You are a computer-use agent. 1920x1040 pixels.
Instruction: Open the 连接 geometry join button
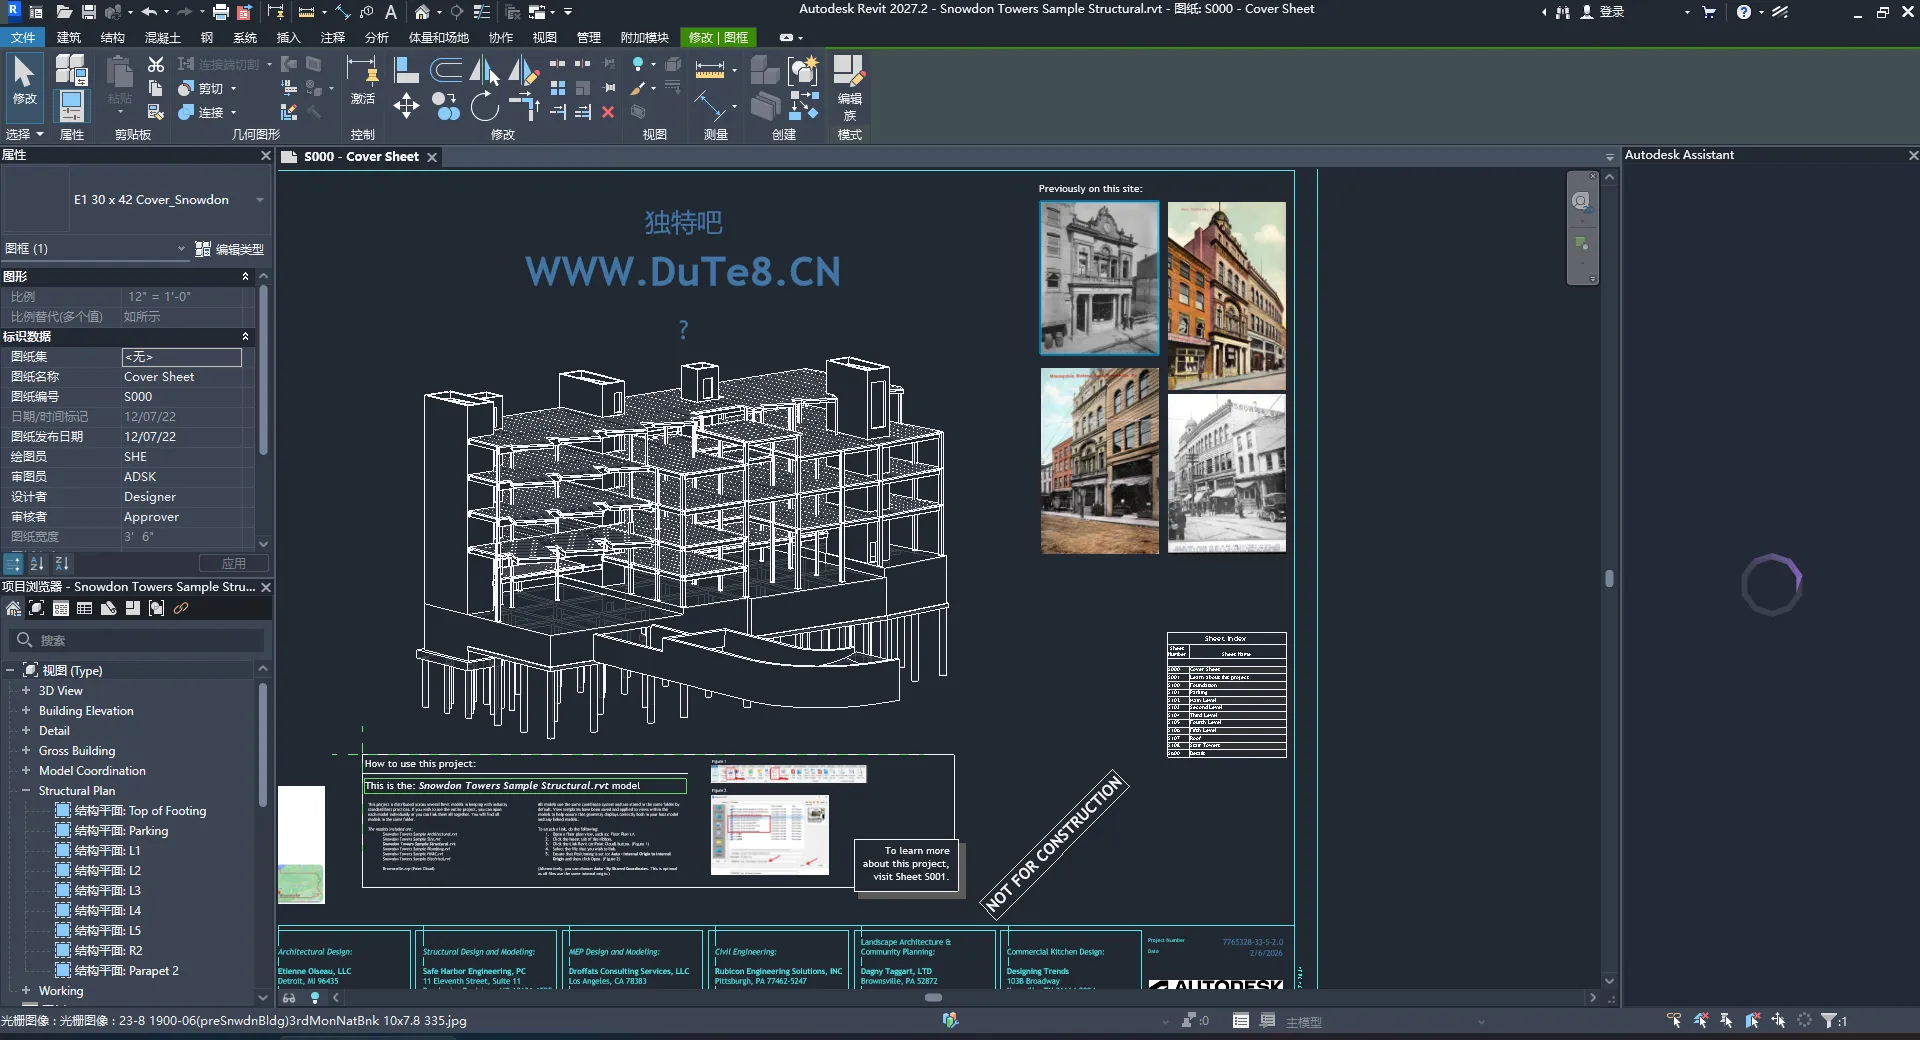point(209,112)
